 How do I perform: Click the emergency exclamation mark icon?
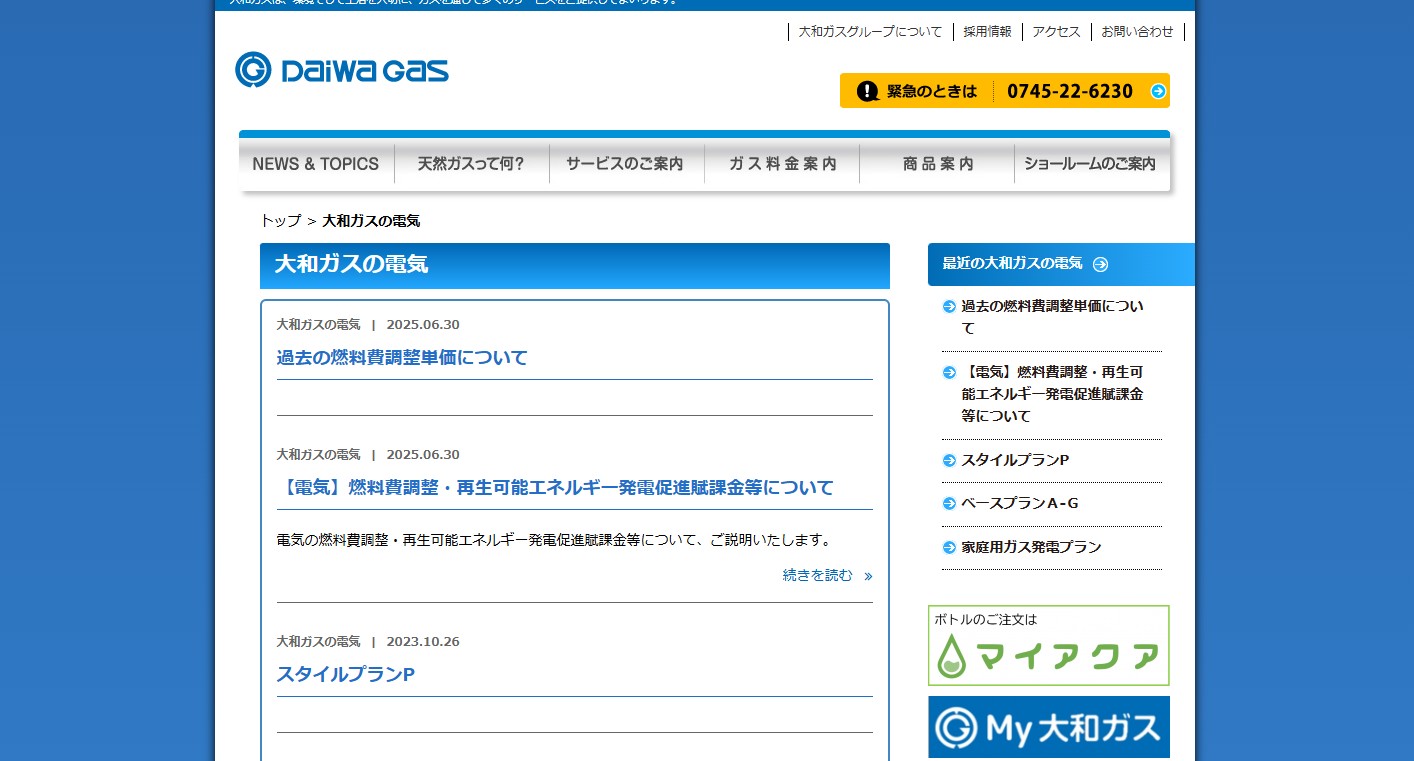tap(868, 91)
